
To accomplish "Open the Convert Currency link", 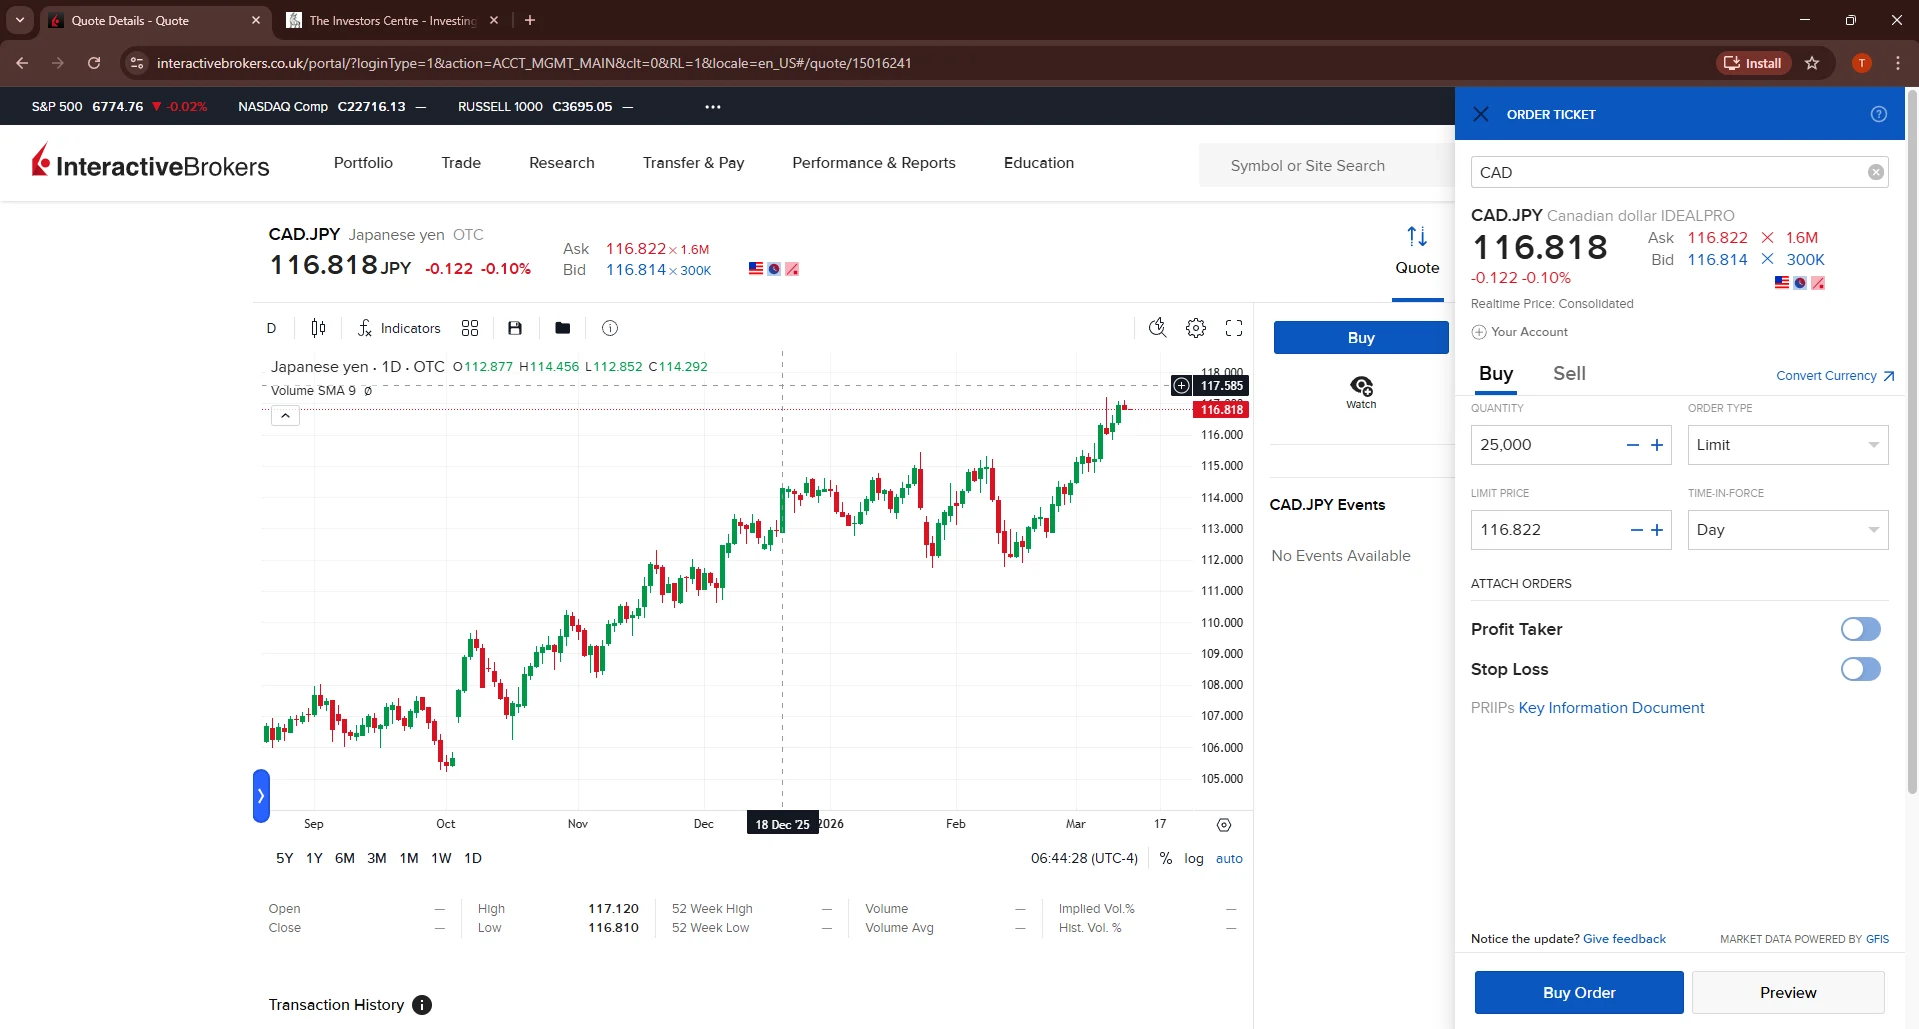I will click(x=1835, y=376).
